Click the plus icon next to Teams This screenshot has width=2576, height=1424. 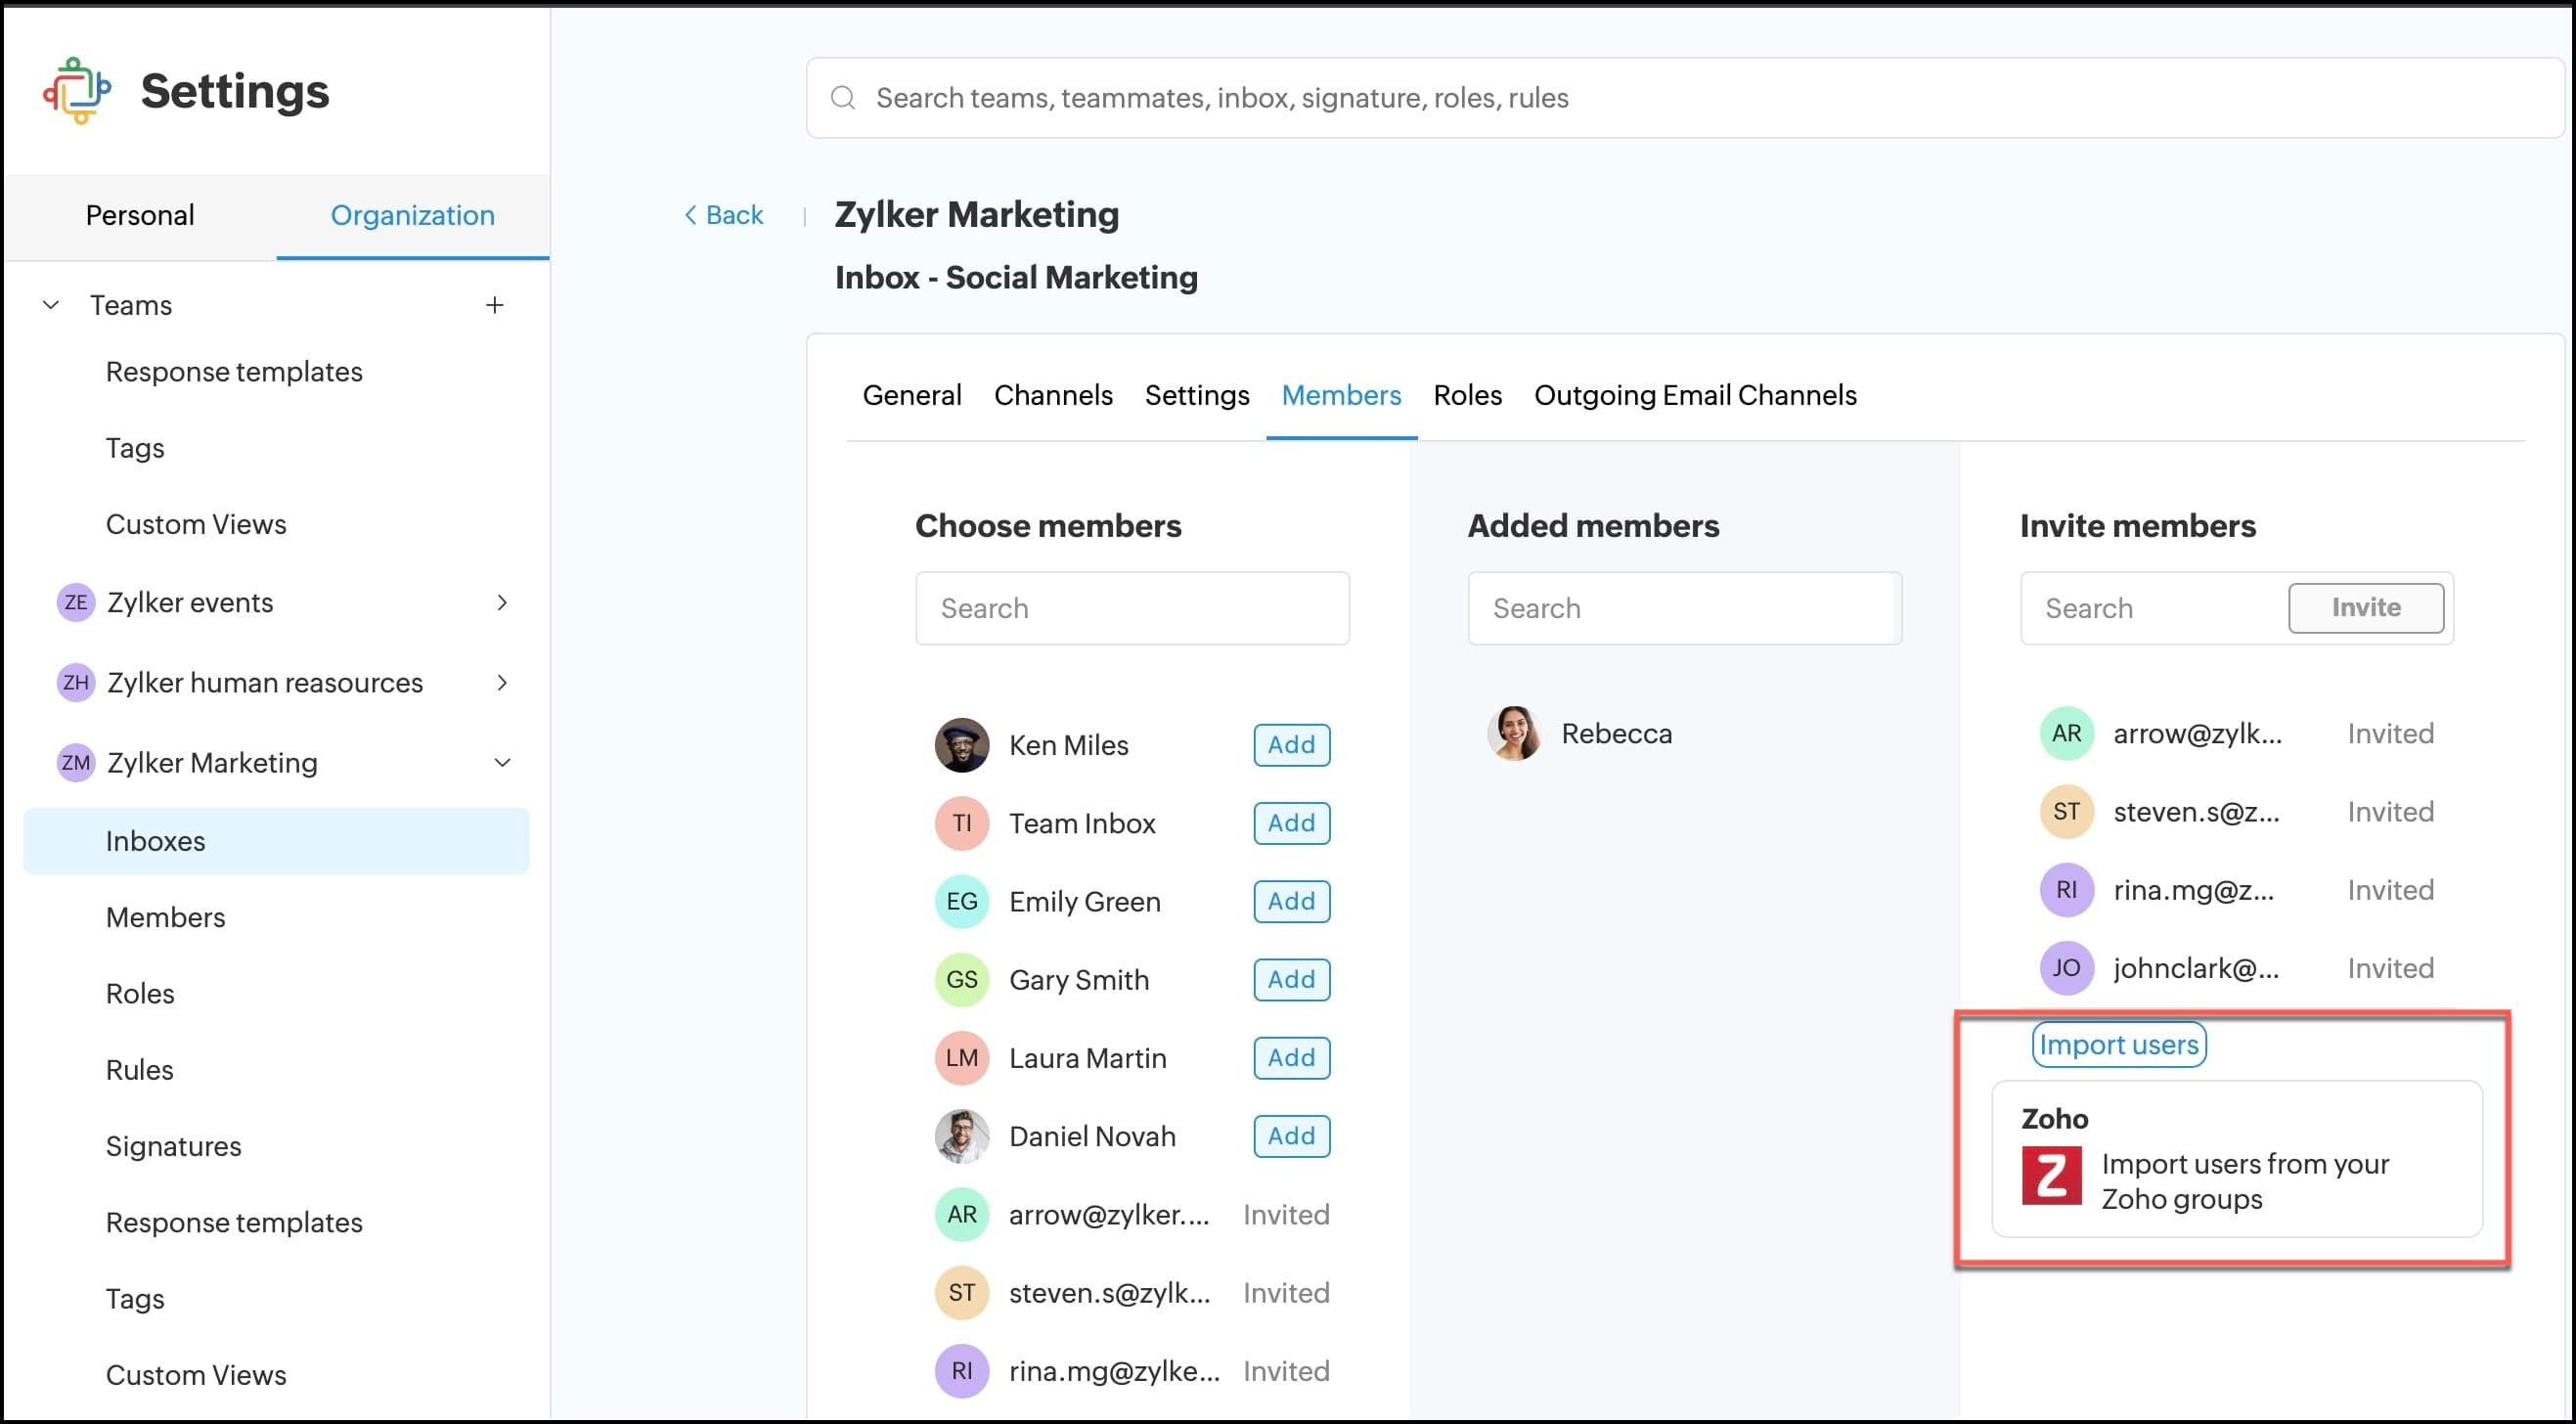pos(494,305)
